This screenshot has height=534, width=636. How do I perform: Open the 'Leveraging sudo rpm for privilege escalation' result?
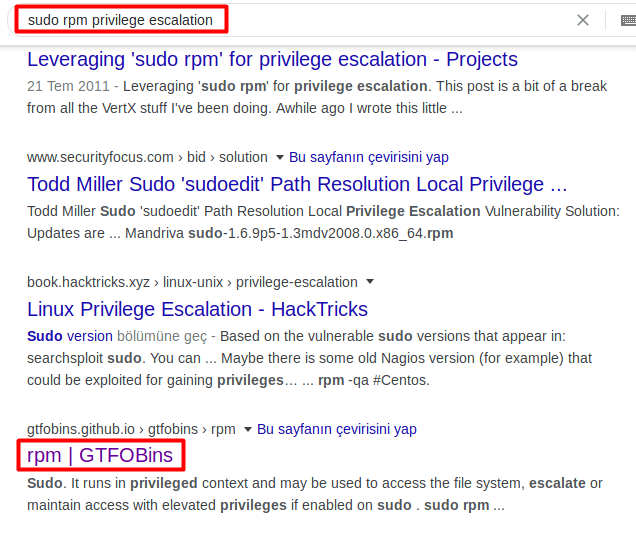[272, 59]
